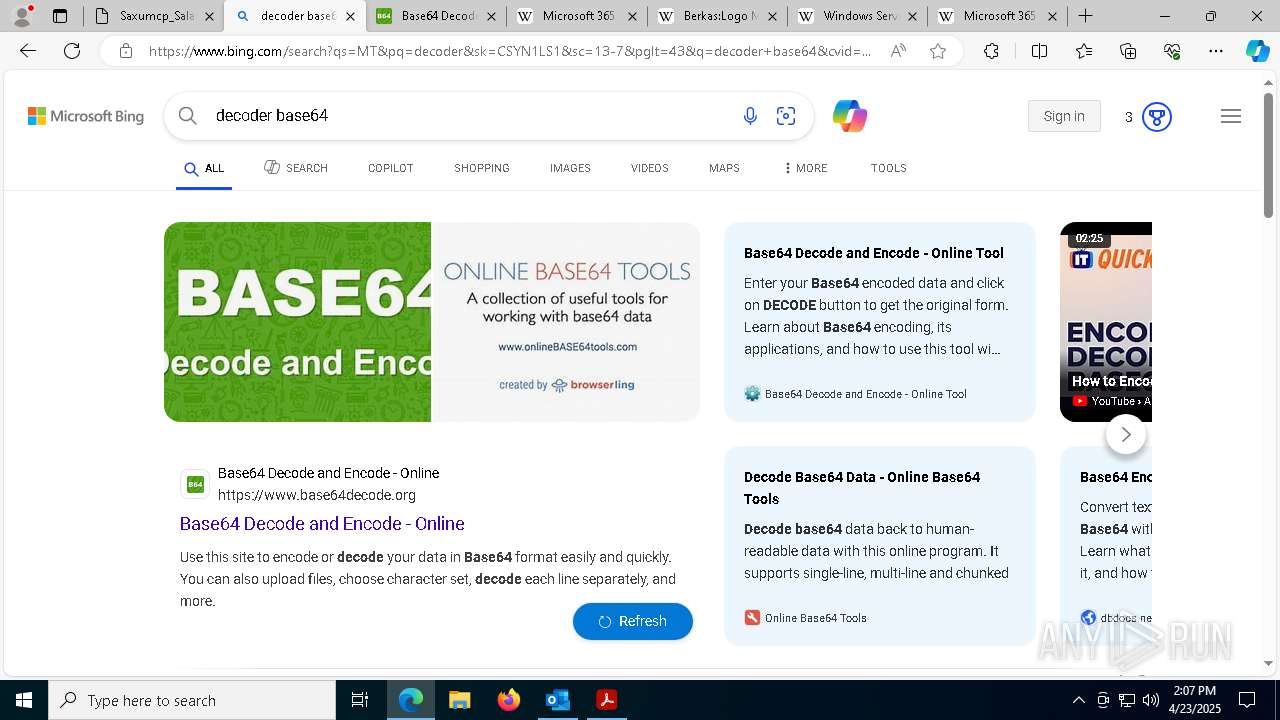Expand the MORE dropdown

[805, 168]
